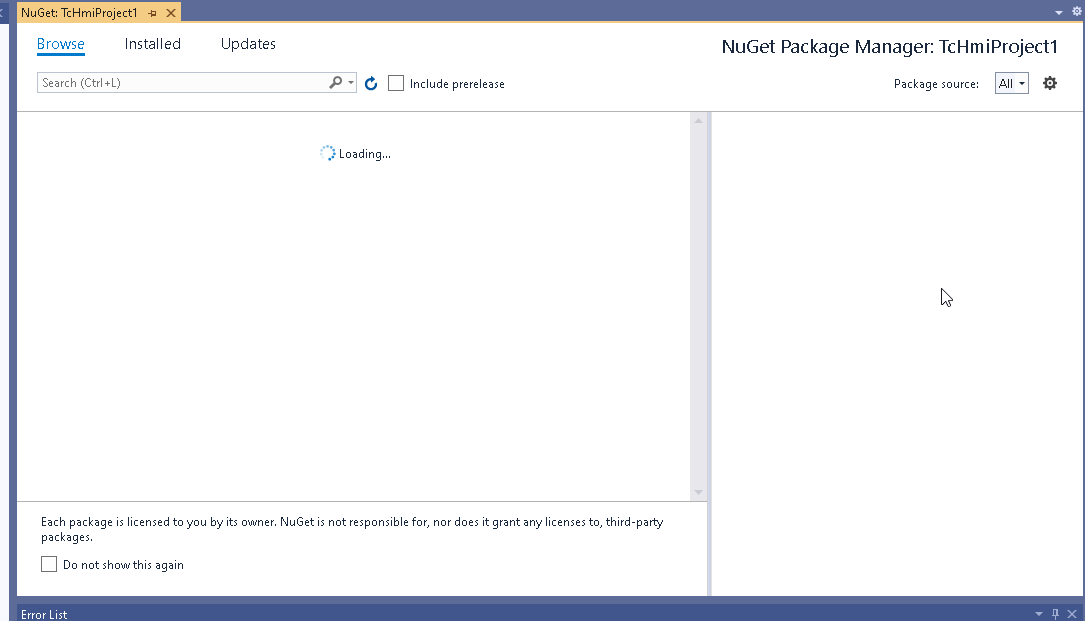Viewport: 1085px width, 621px height.
Task: Click the Loading... status text
Action: (x=365, y=154)
